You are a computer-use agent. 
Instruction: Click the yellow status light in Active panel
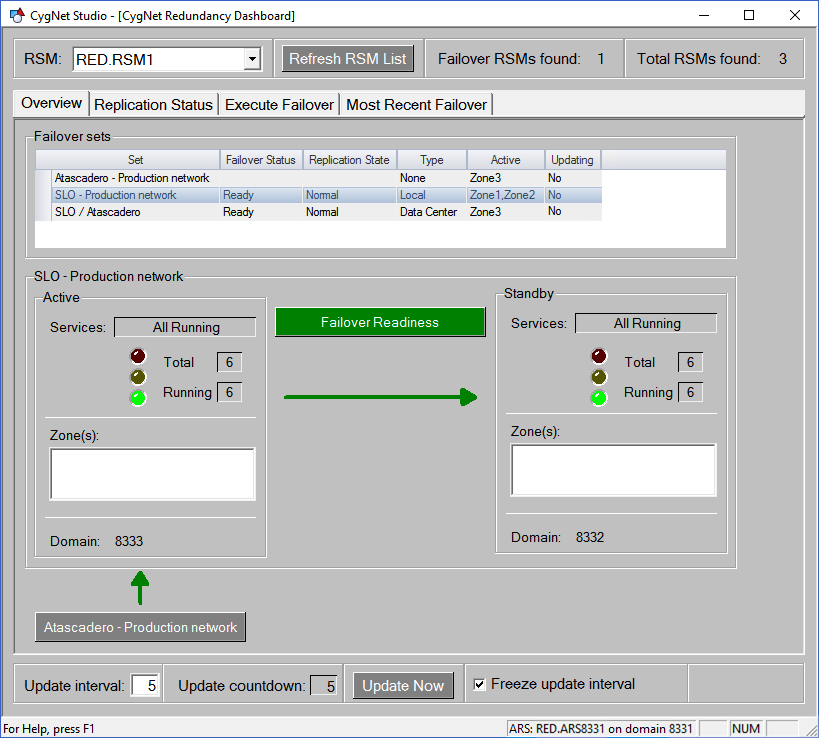(138, 377)
